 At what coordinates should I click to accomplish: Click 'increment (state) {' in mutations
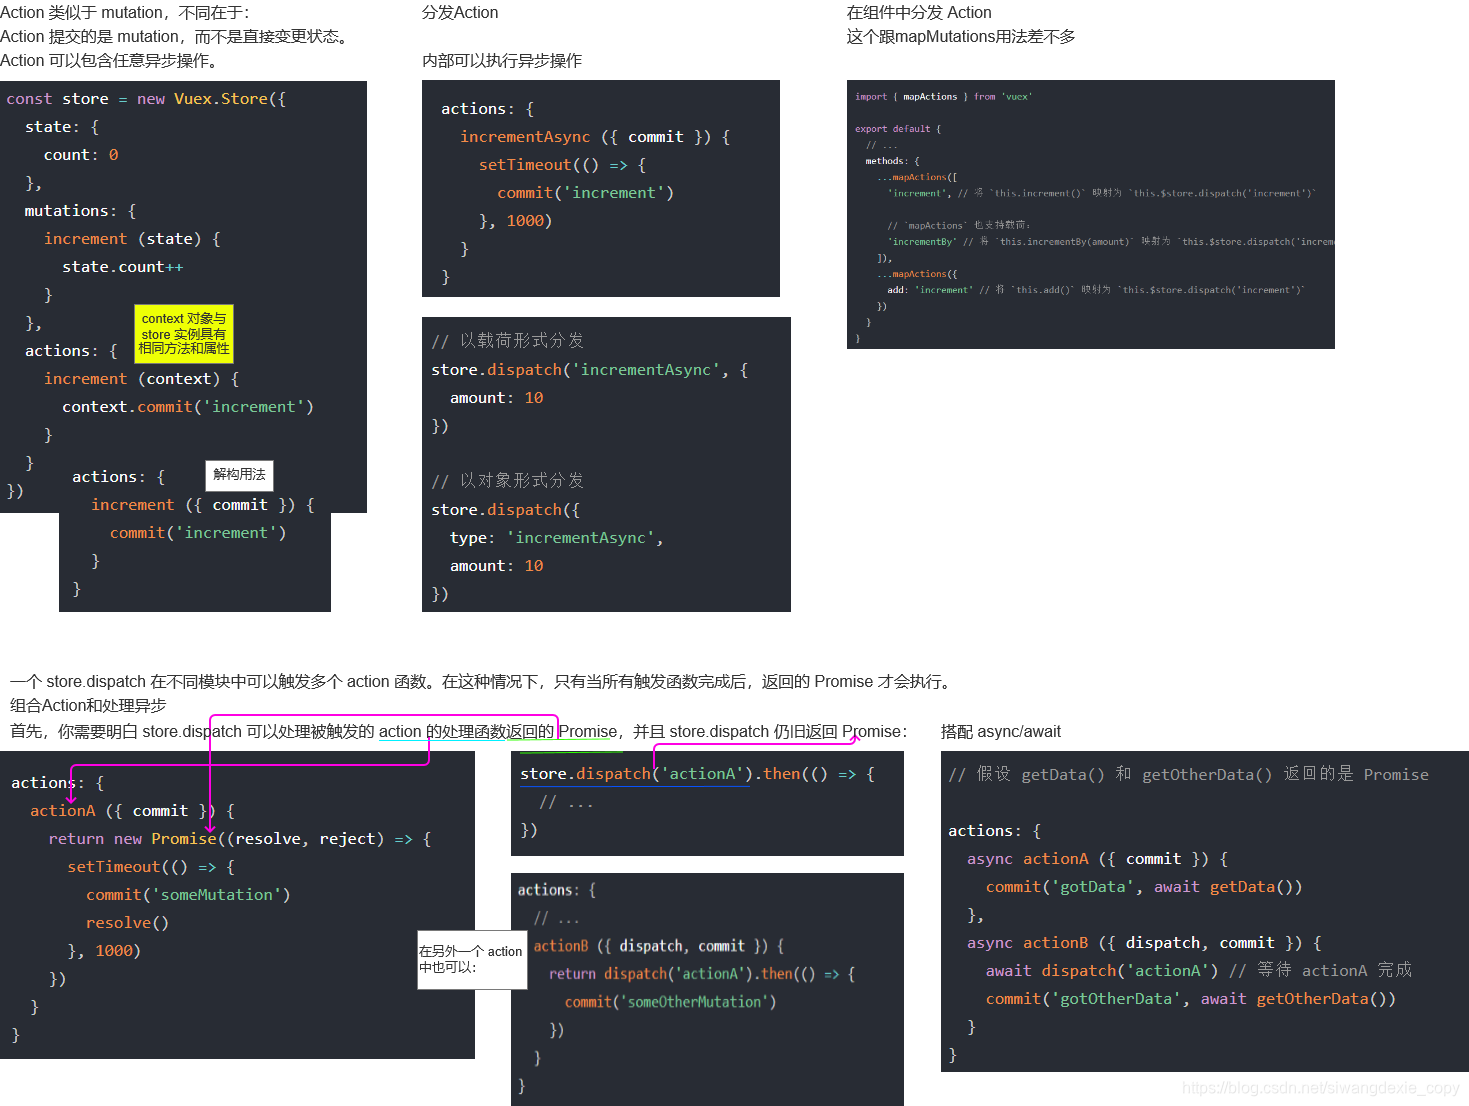click(132, 239)
